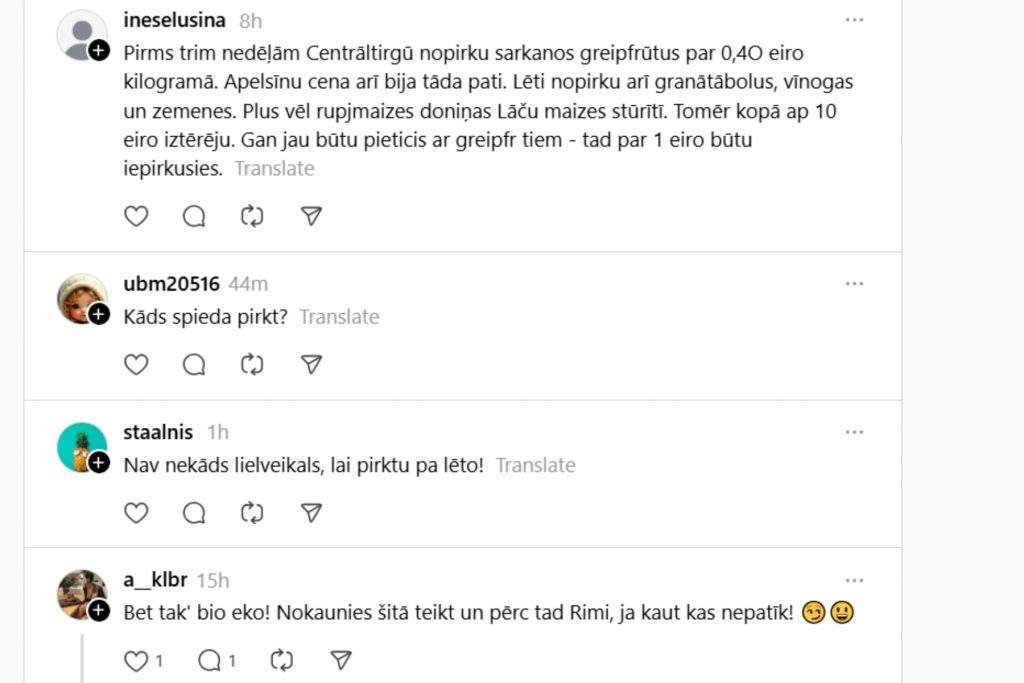Like staalnis's reply
Viewport: 1024px width, 683px height.
(x=136, y=513)
